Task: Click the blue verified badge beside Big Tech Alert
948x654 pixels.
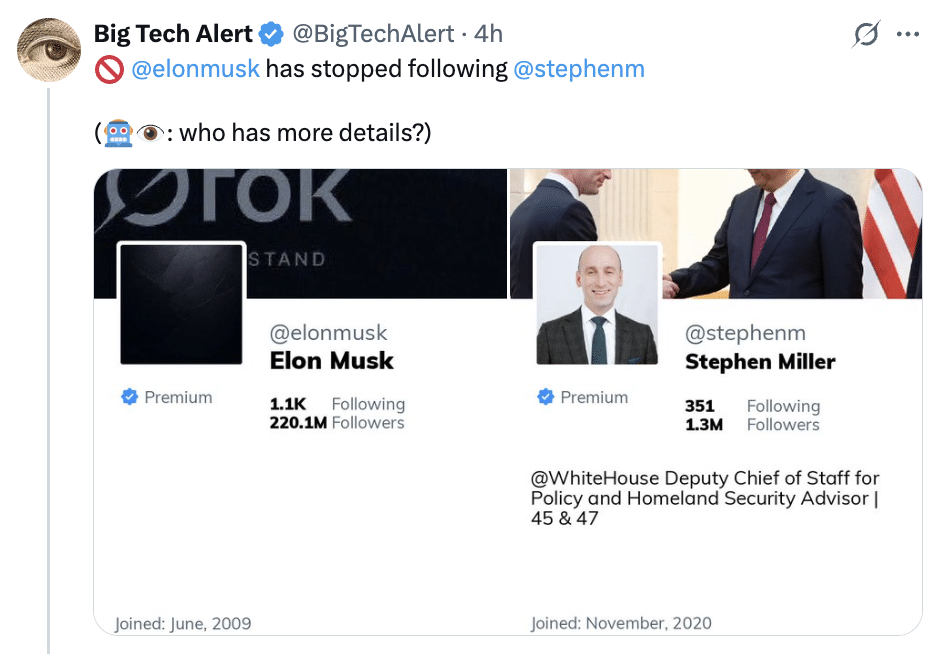Action: pos(271,35)
